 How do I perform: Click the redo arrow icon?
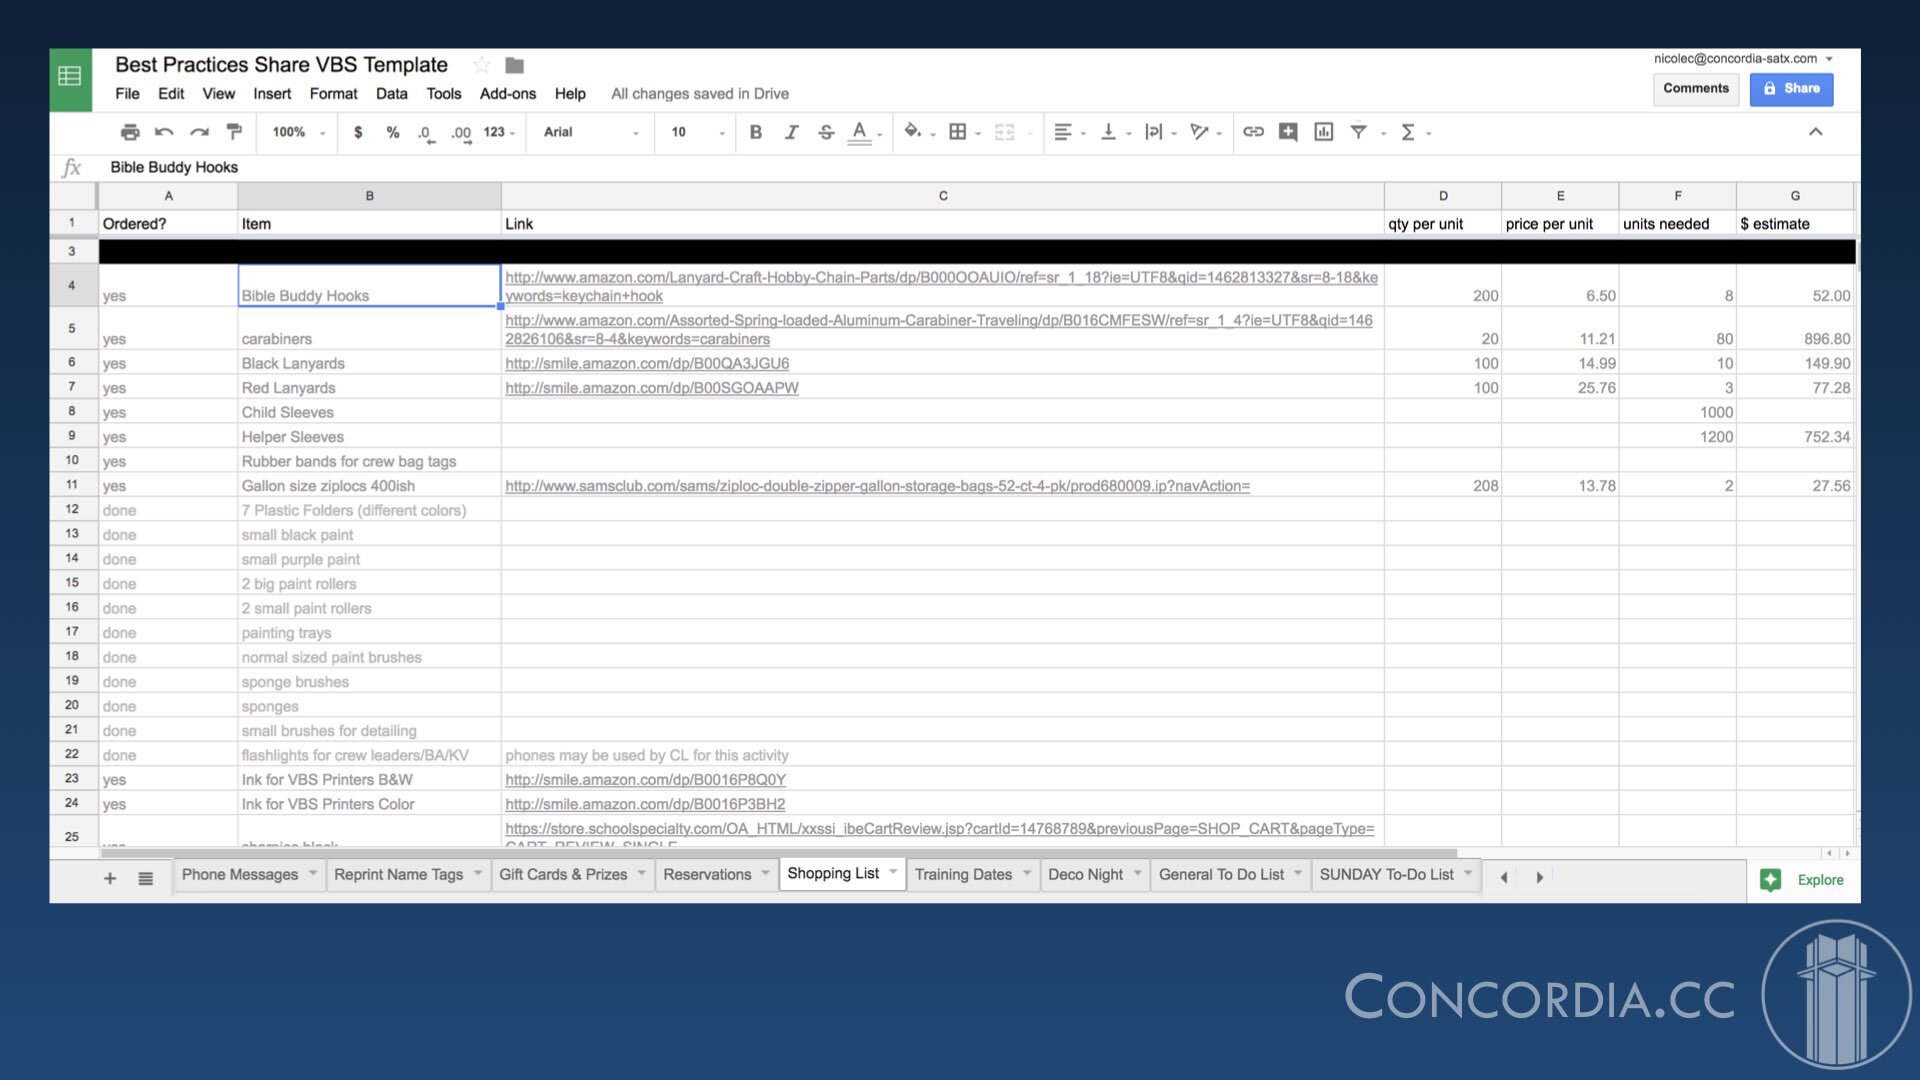(200, 132)
